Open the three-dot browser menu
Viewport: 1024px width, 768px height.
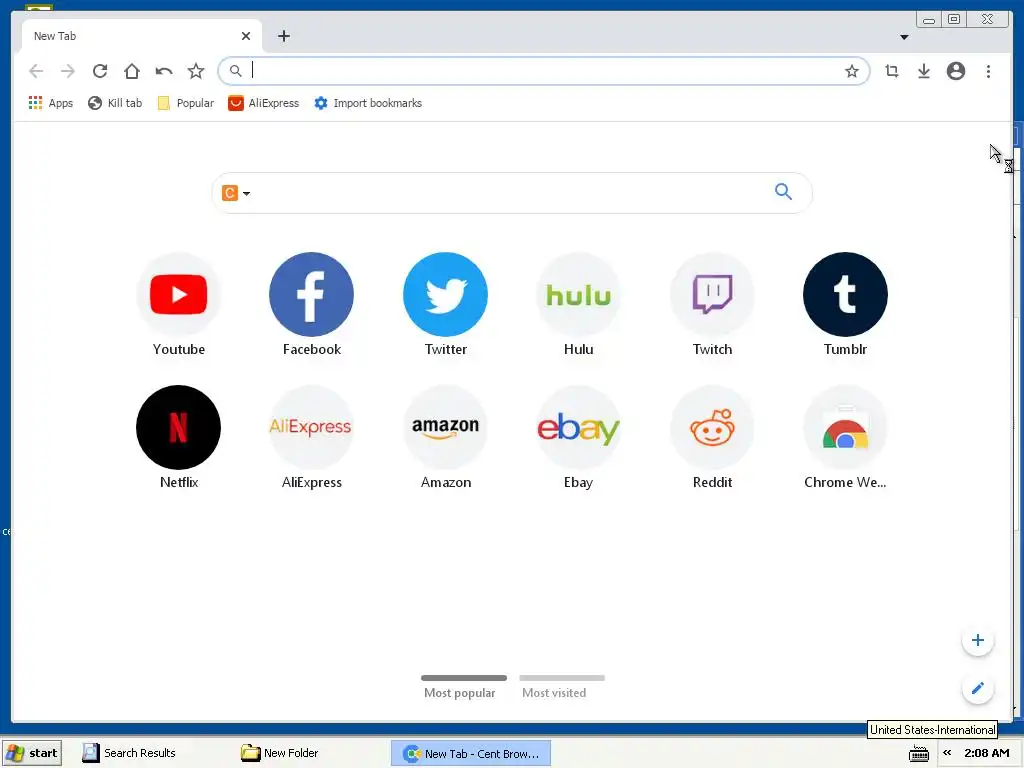(x=988, y=71)
